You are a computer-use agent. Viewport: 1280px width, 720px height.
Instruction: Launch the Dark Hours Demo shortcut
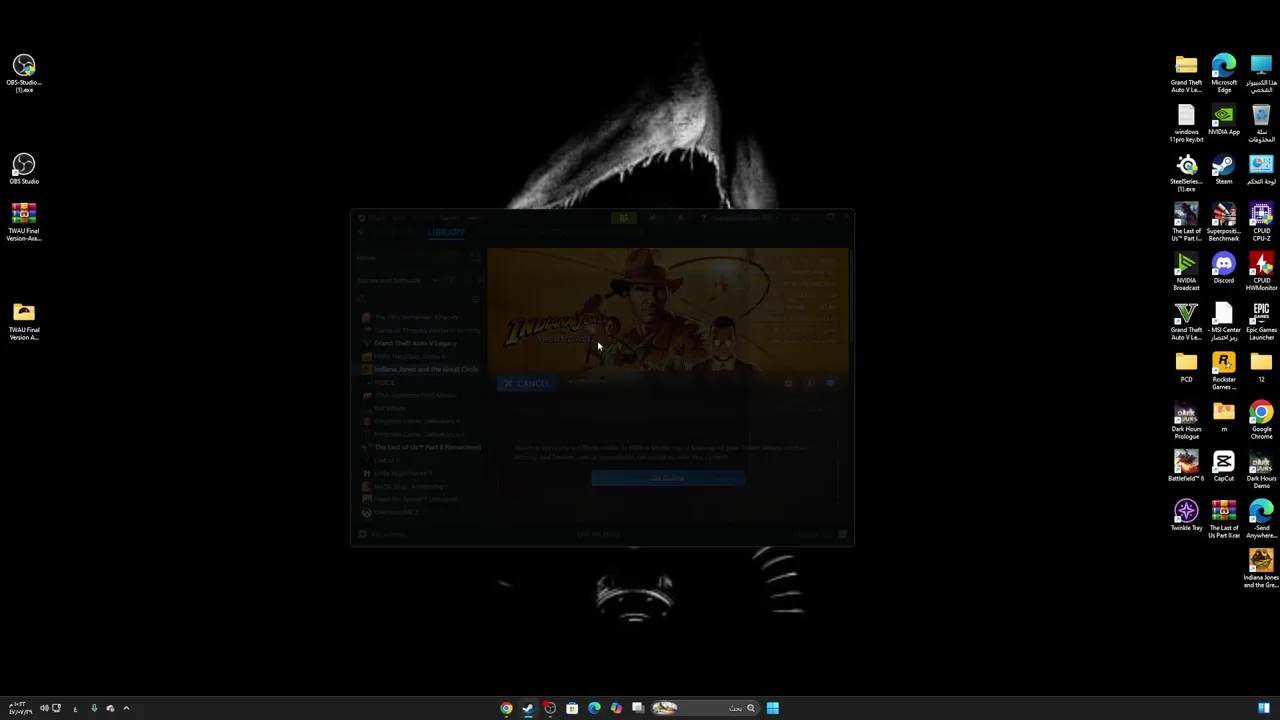pyautogui.click(x=1261, y=470)
